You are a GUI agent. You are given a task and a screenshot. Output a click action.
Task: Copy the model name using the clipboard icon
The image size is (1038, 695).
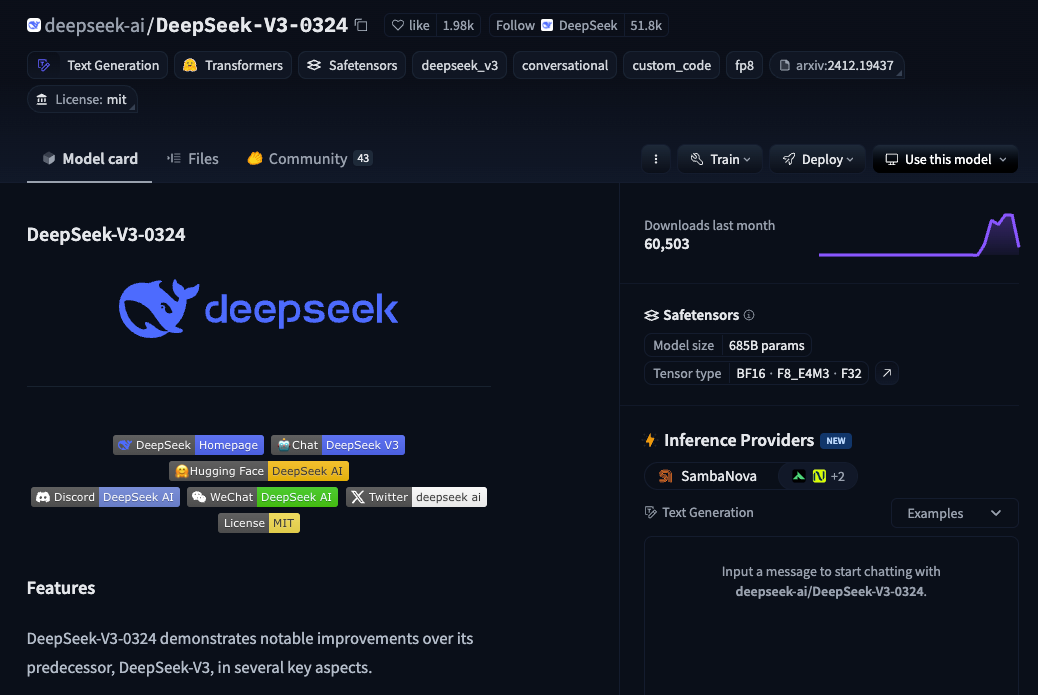360,25
